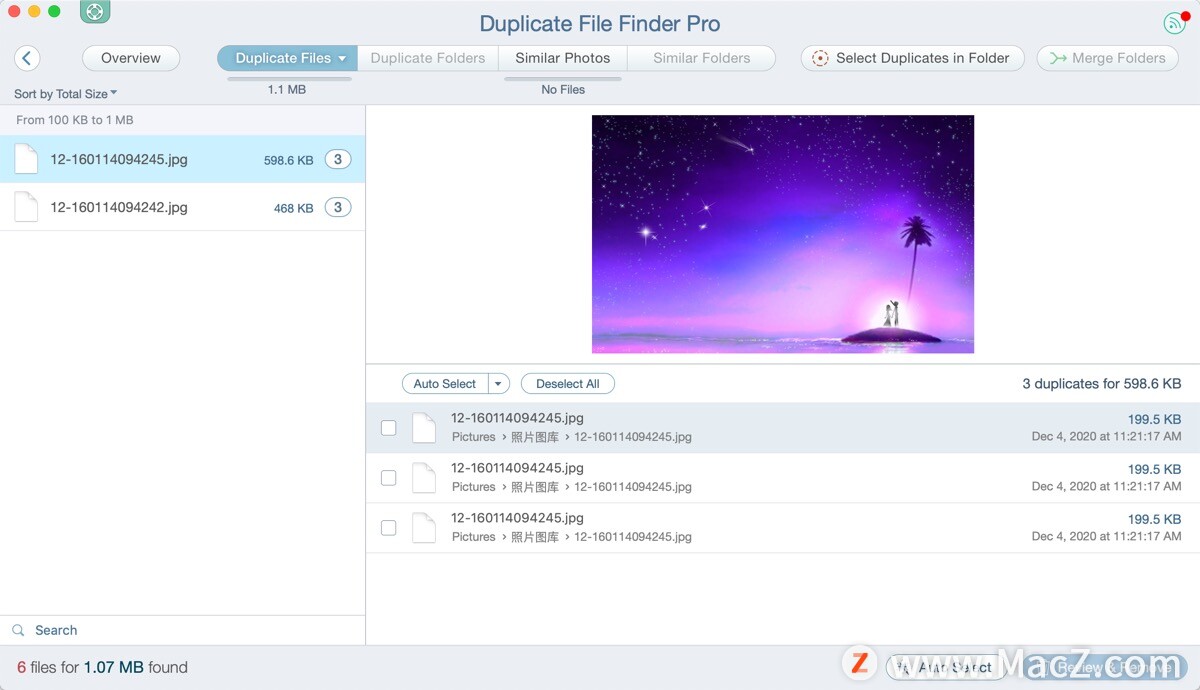Screen dimensions: 1200x690
Task: Open the Sort by Total Size dropdown
Action: click(x=65, y=94)
